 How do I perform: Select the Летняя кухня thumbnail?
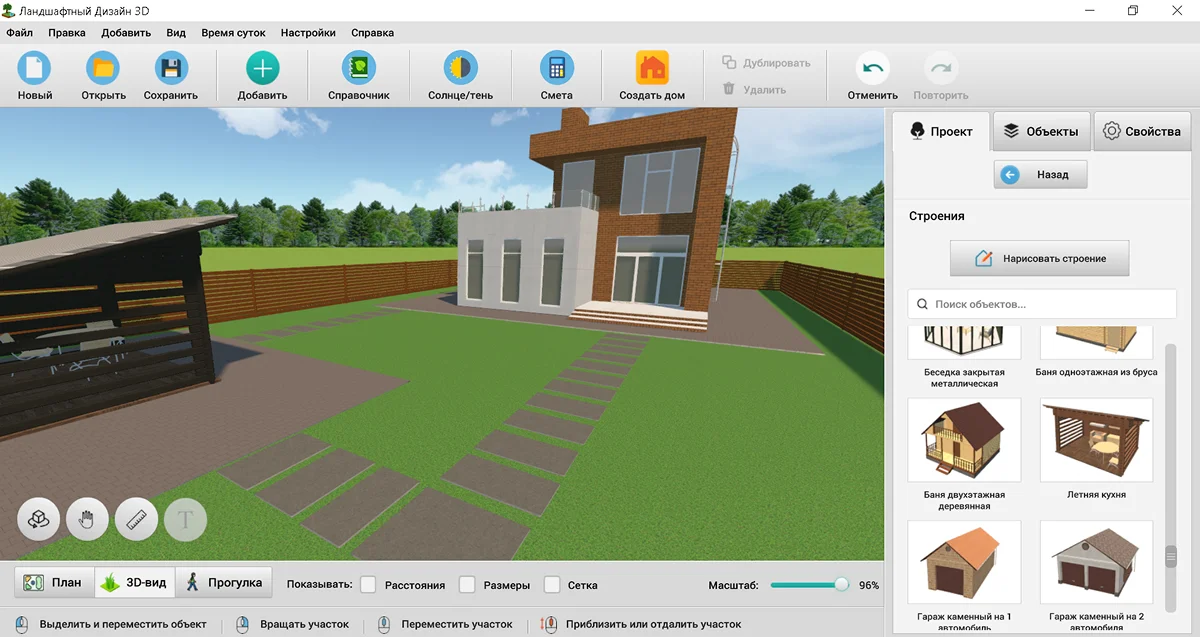[1096, 440]
